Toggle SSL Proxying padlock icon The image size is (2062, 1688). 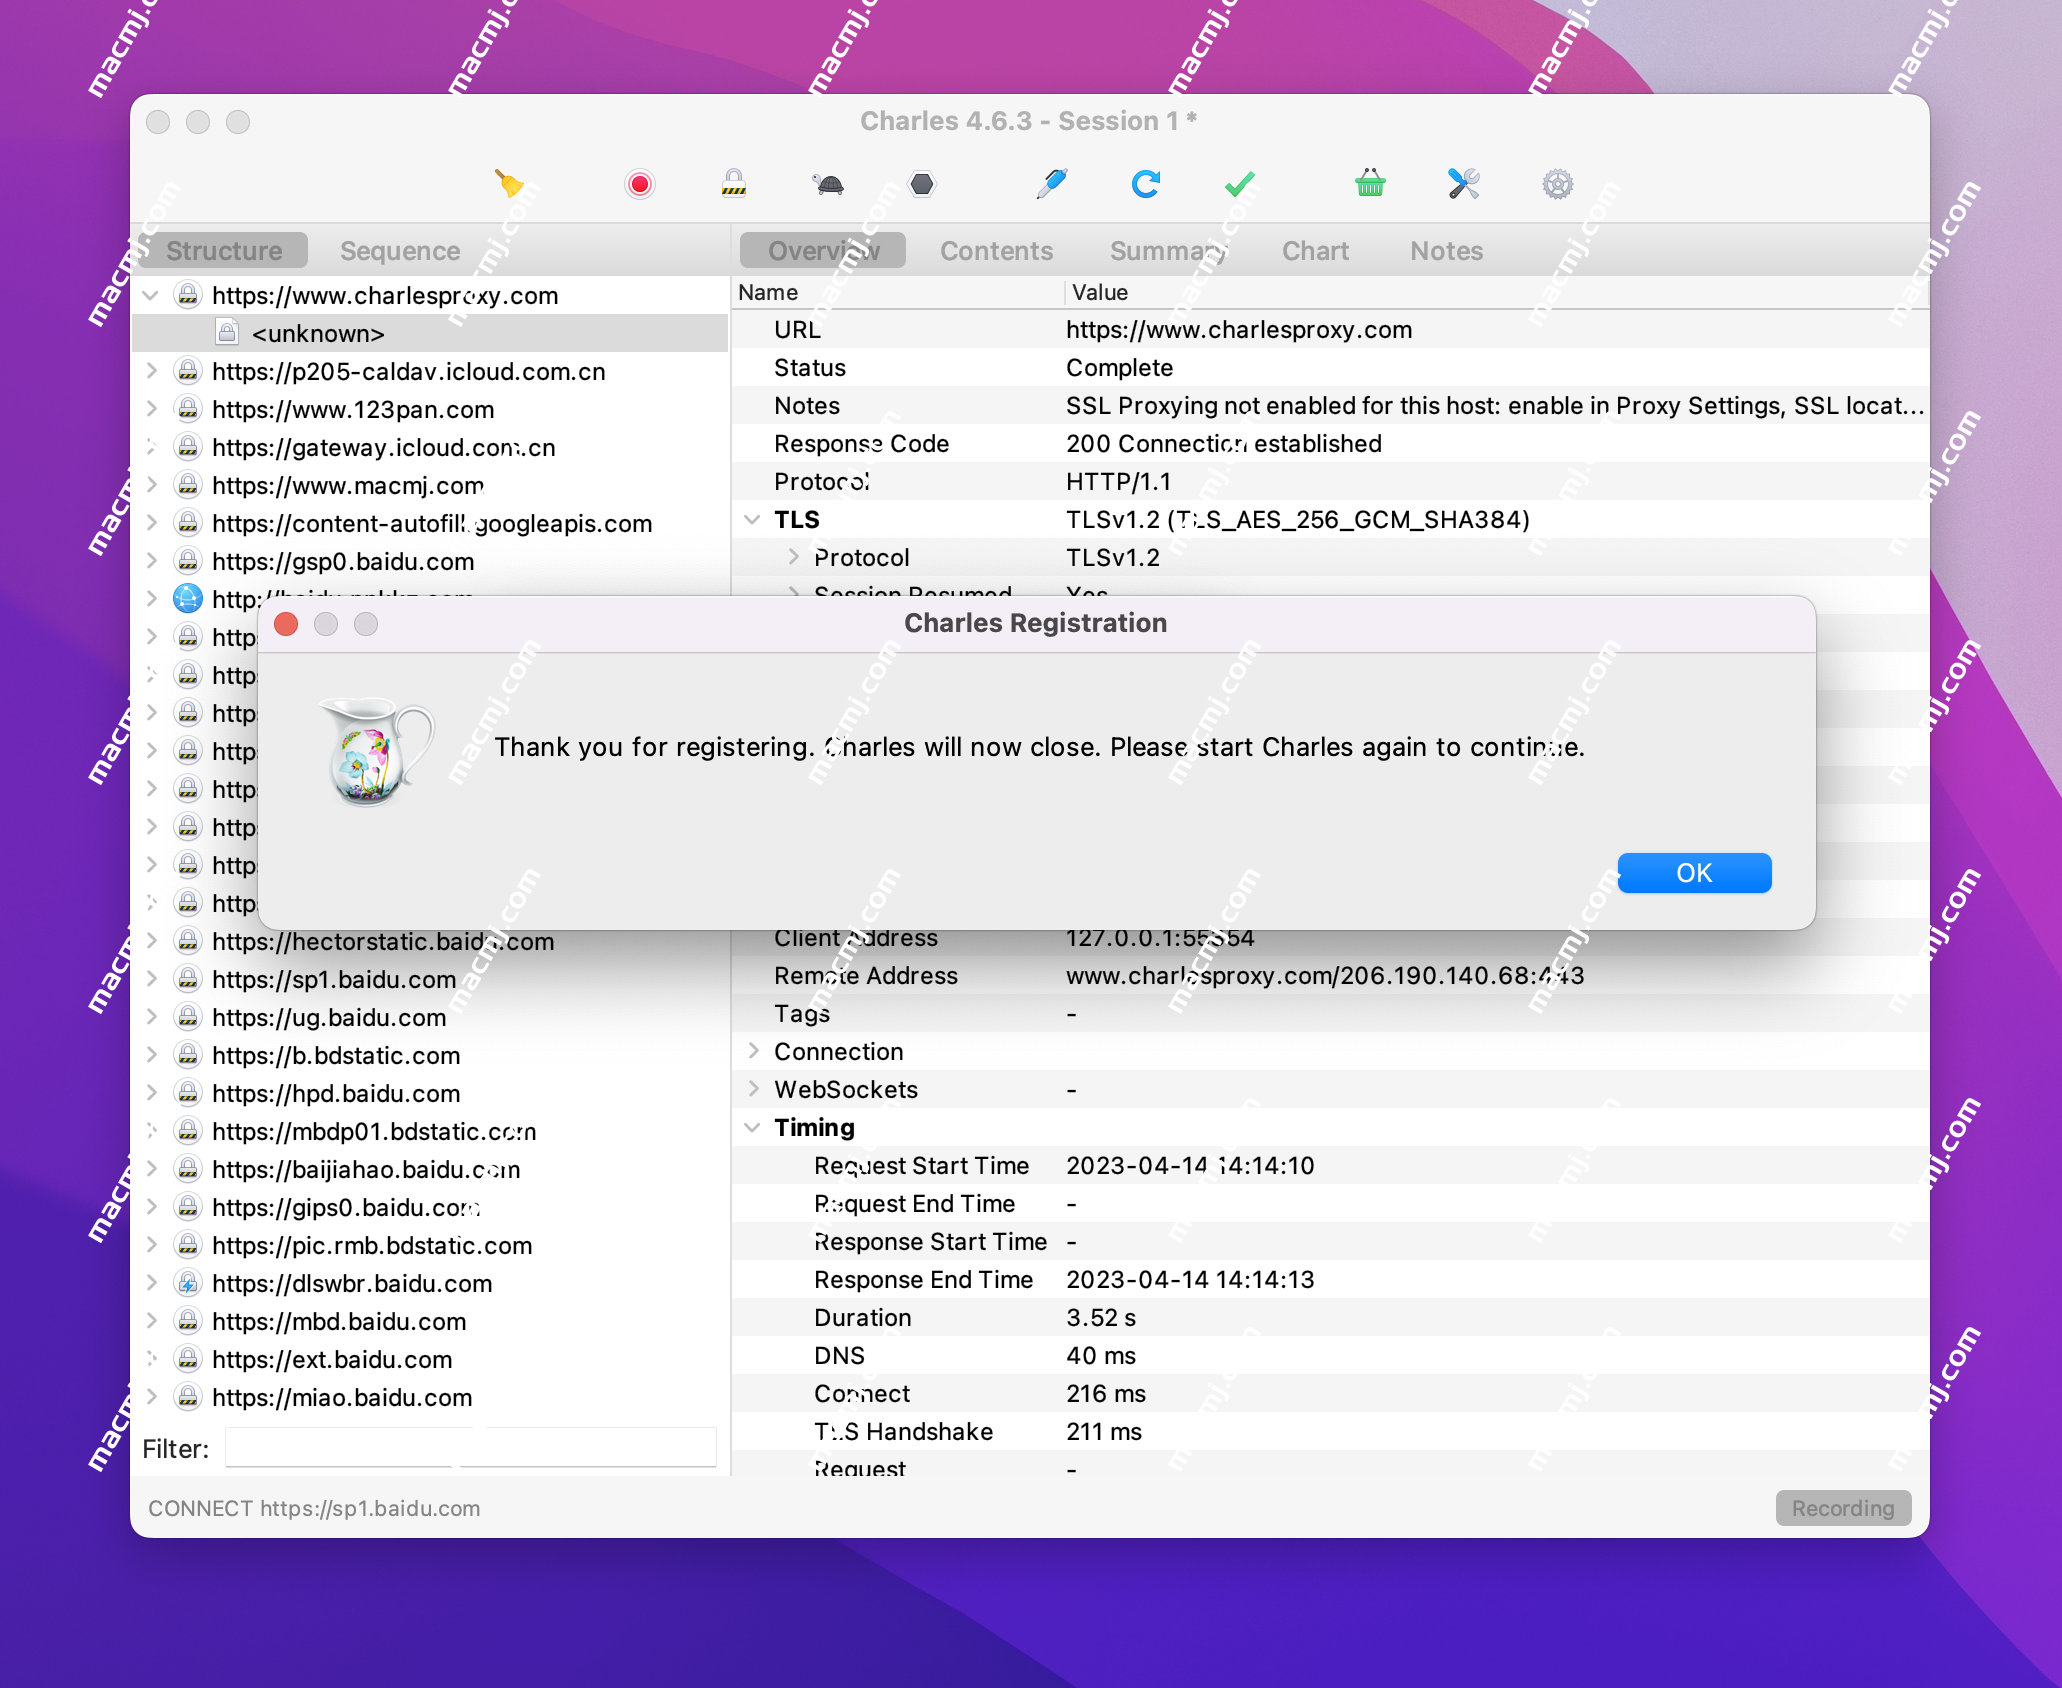point(734,184)
